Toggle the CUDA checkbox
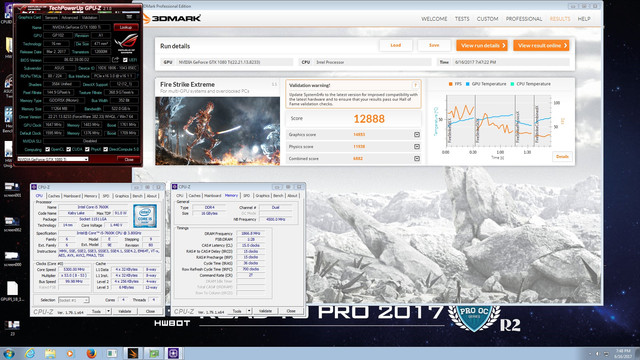640x360 pixels. [69, 149]
